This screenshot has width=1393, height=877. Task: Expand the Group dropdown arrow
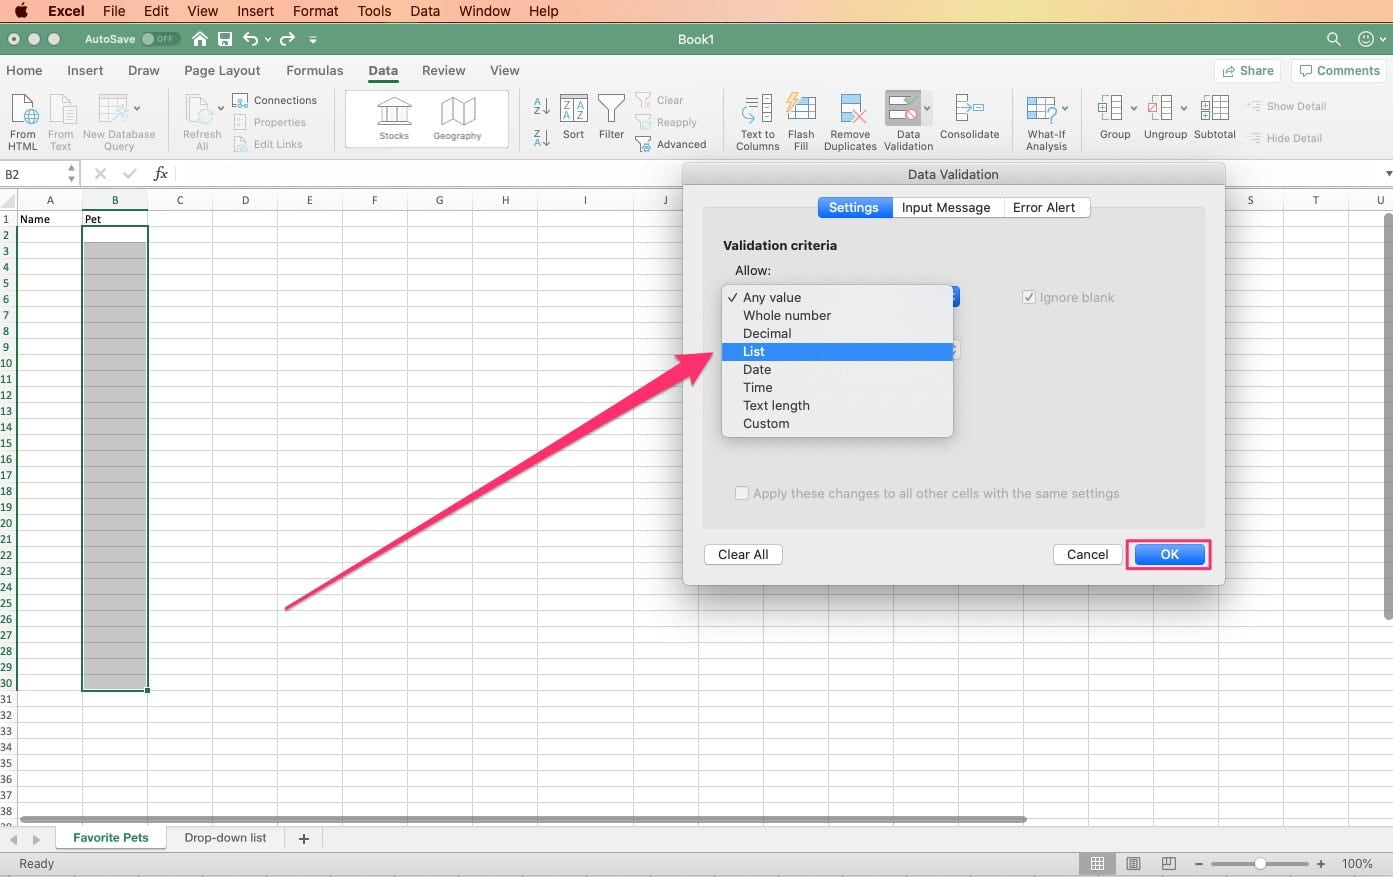(1134, 108)
